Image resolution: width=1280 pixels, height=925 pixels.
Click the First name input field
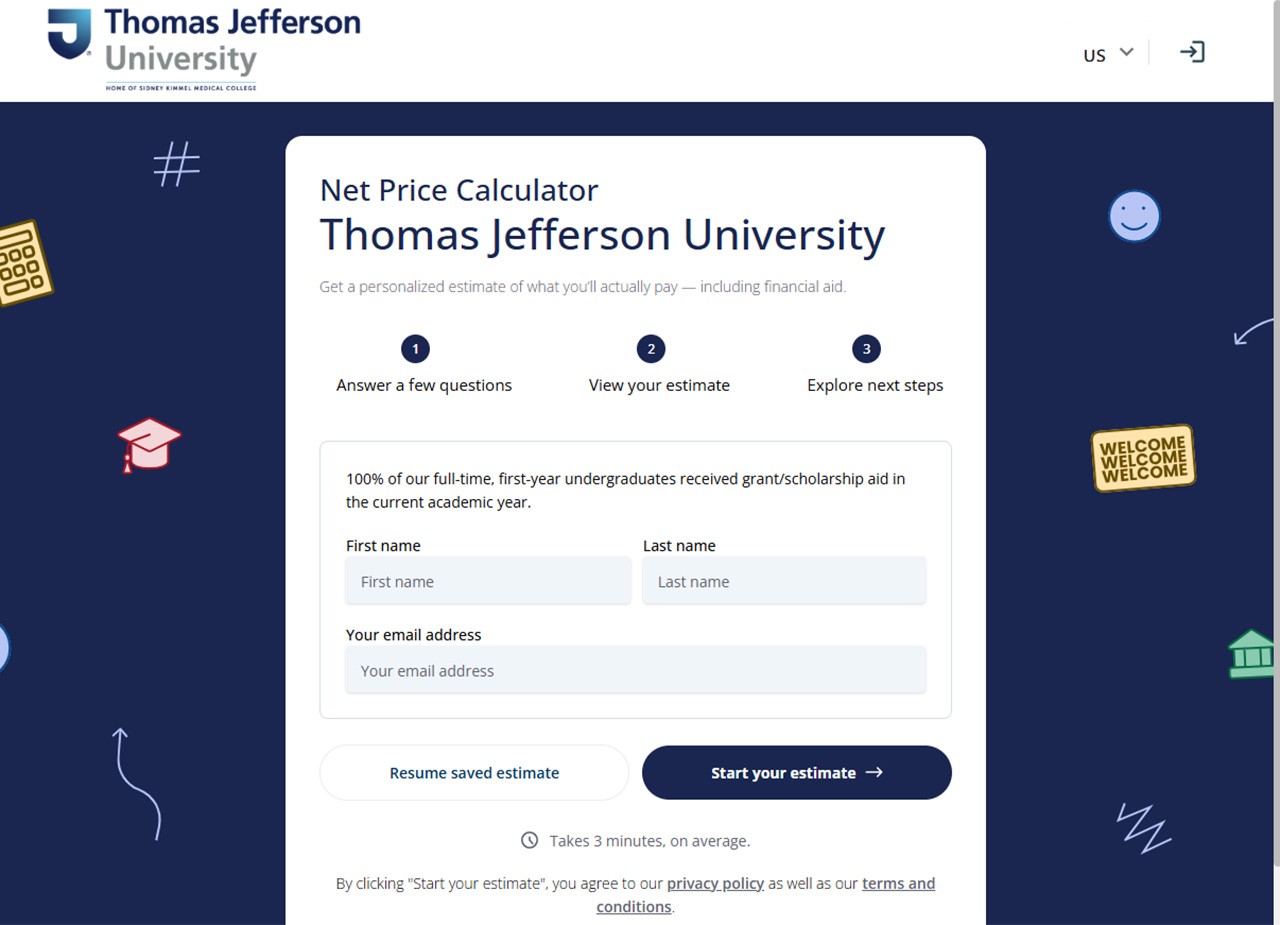[487, 581]
